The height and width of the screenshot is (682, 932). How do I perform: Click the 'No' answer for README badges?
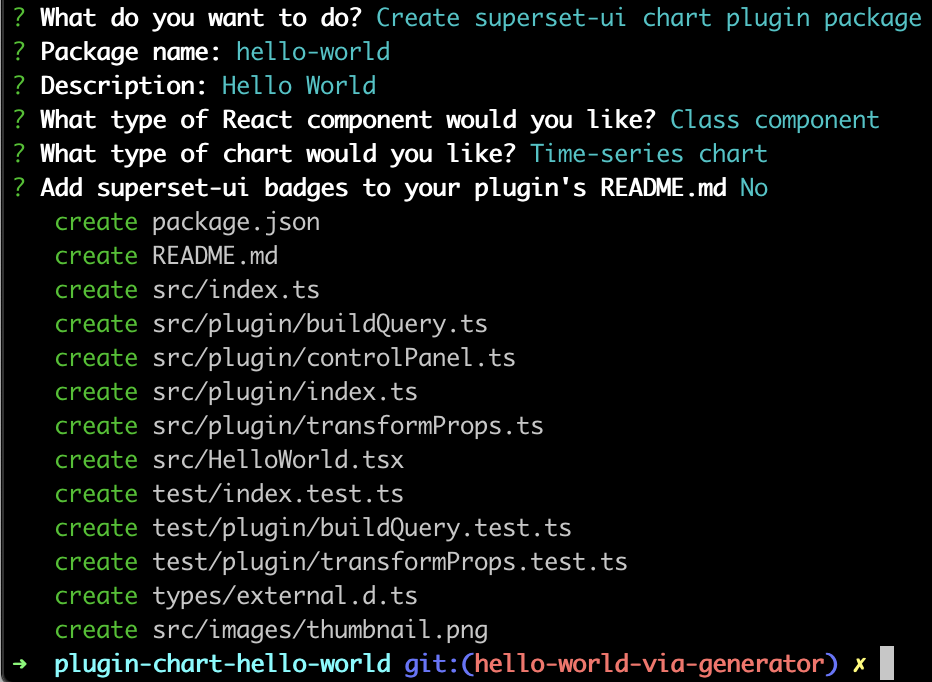pyautogui.click(x=754, y=188)
